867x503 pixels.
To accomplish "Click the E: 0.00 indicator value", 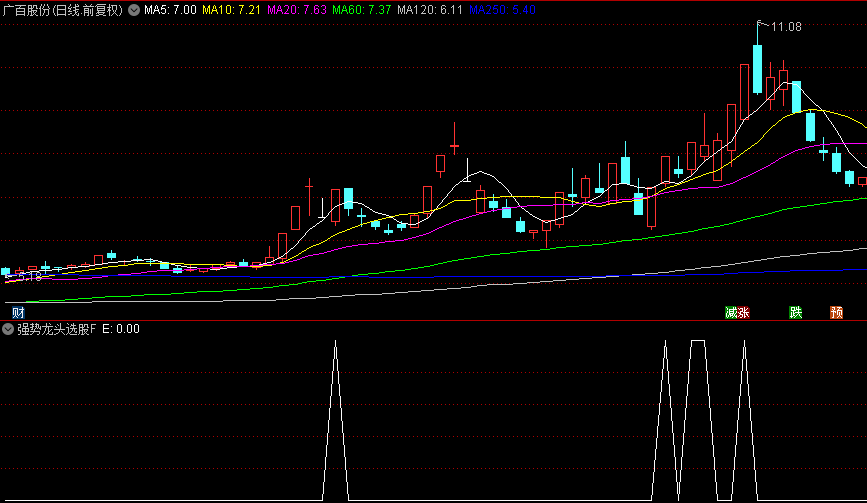I will (121, 329).
